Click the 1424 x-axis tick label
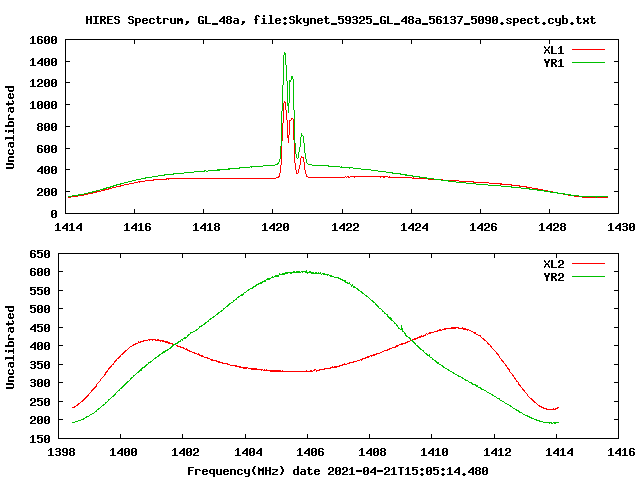 click(x=414, y=227)
